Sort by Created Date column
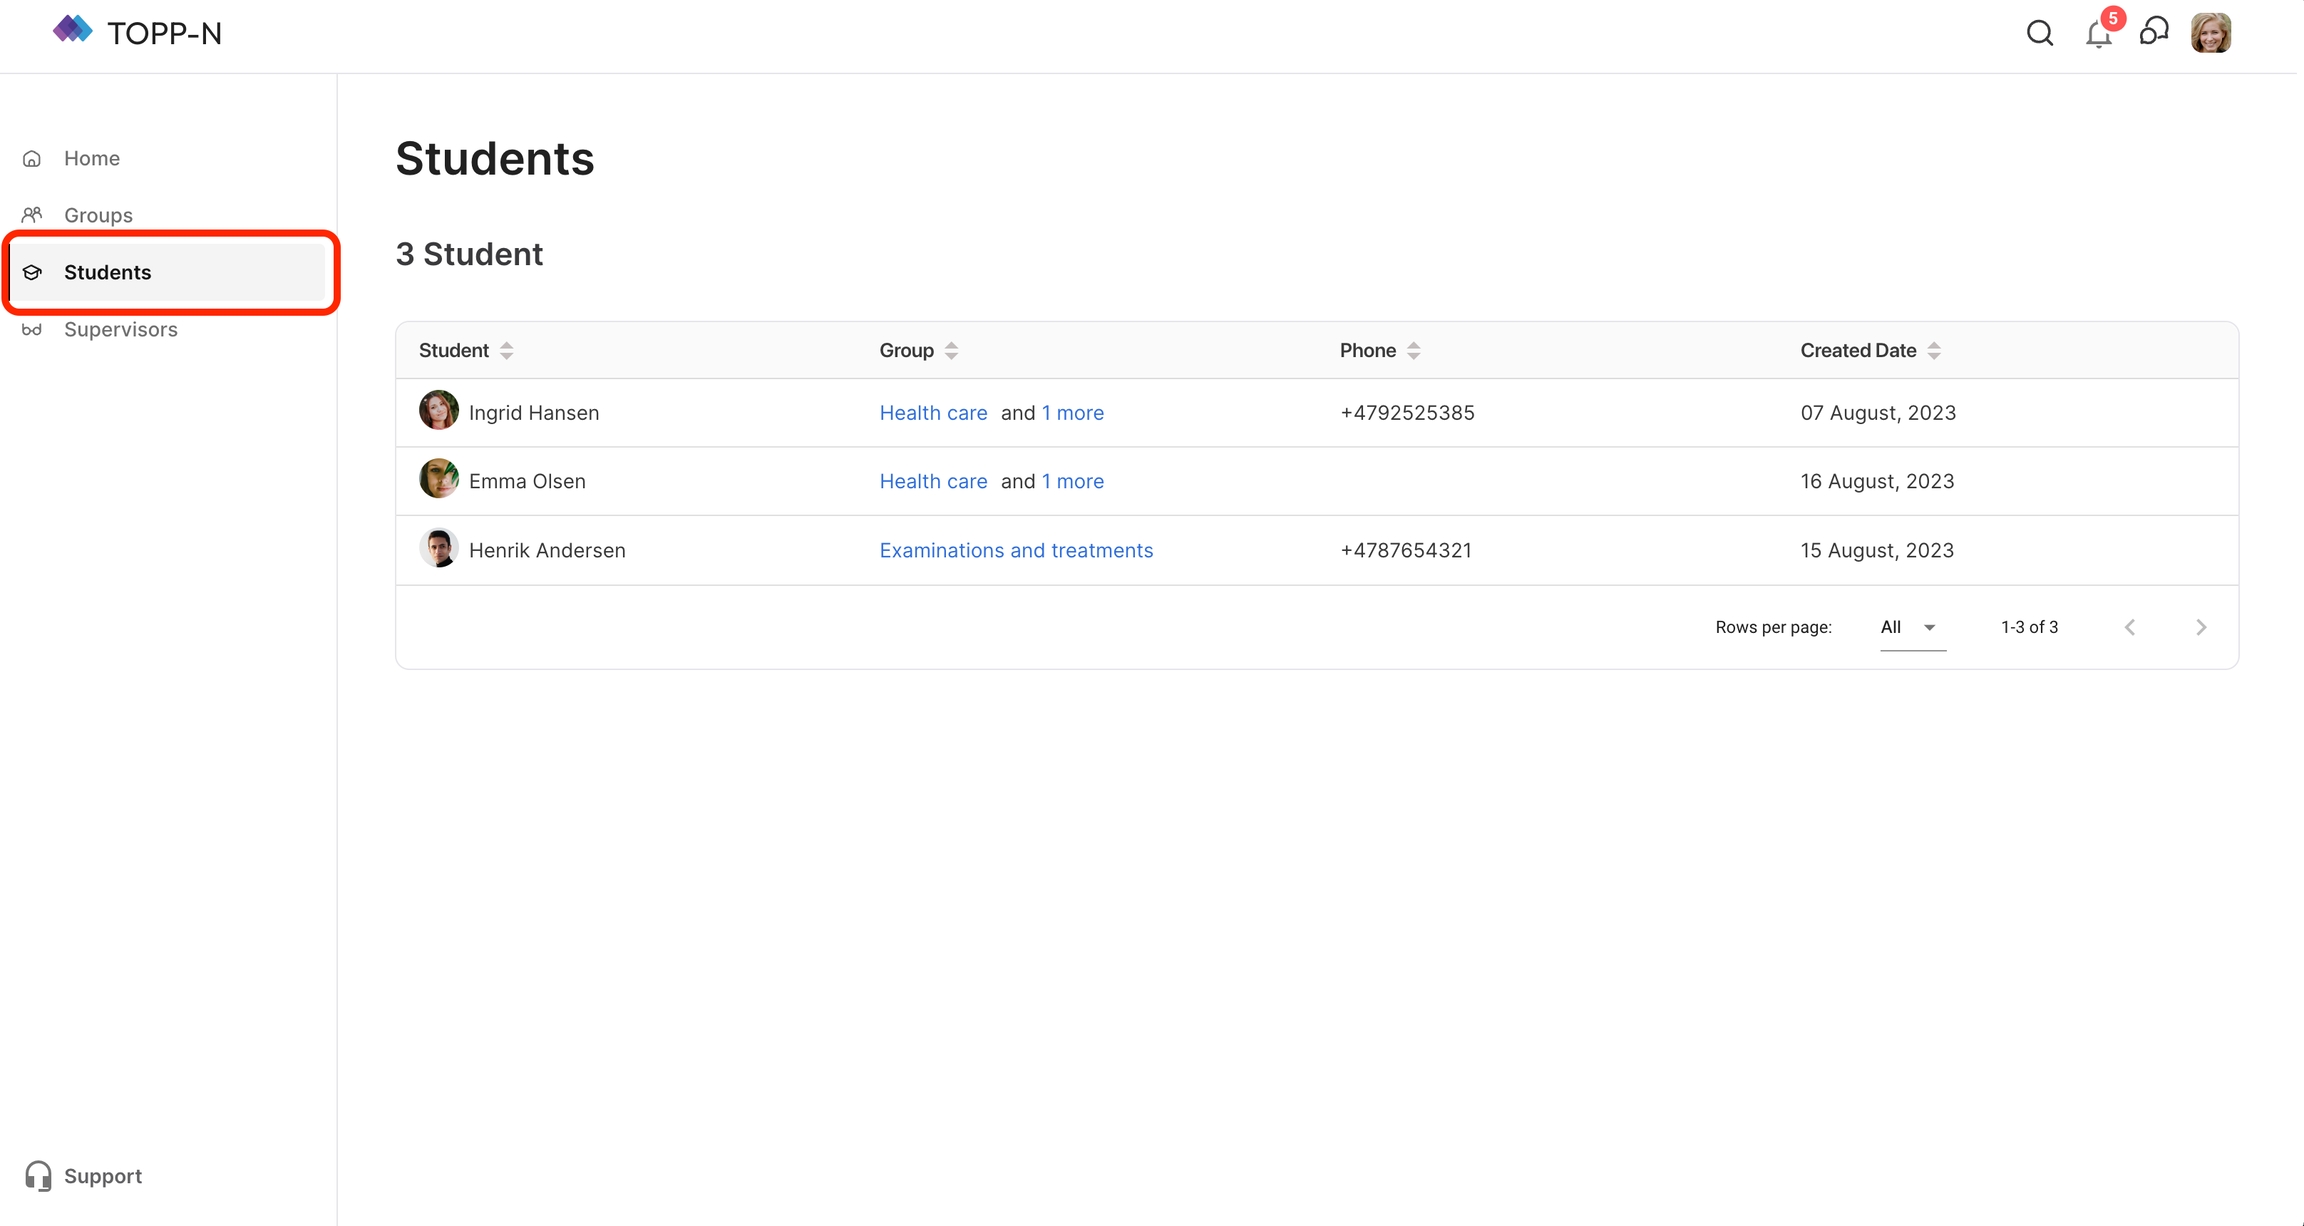 click(x=1934, y=350)
